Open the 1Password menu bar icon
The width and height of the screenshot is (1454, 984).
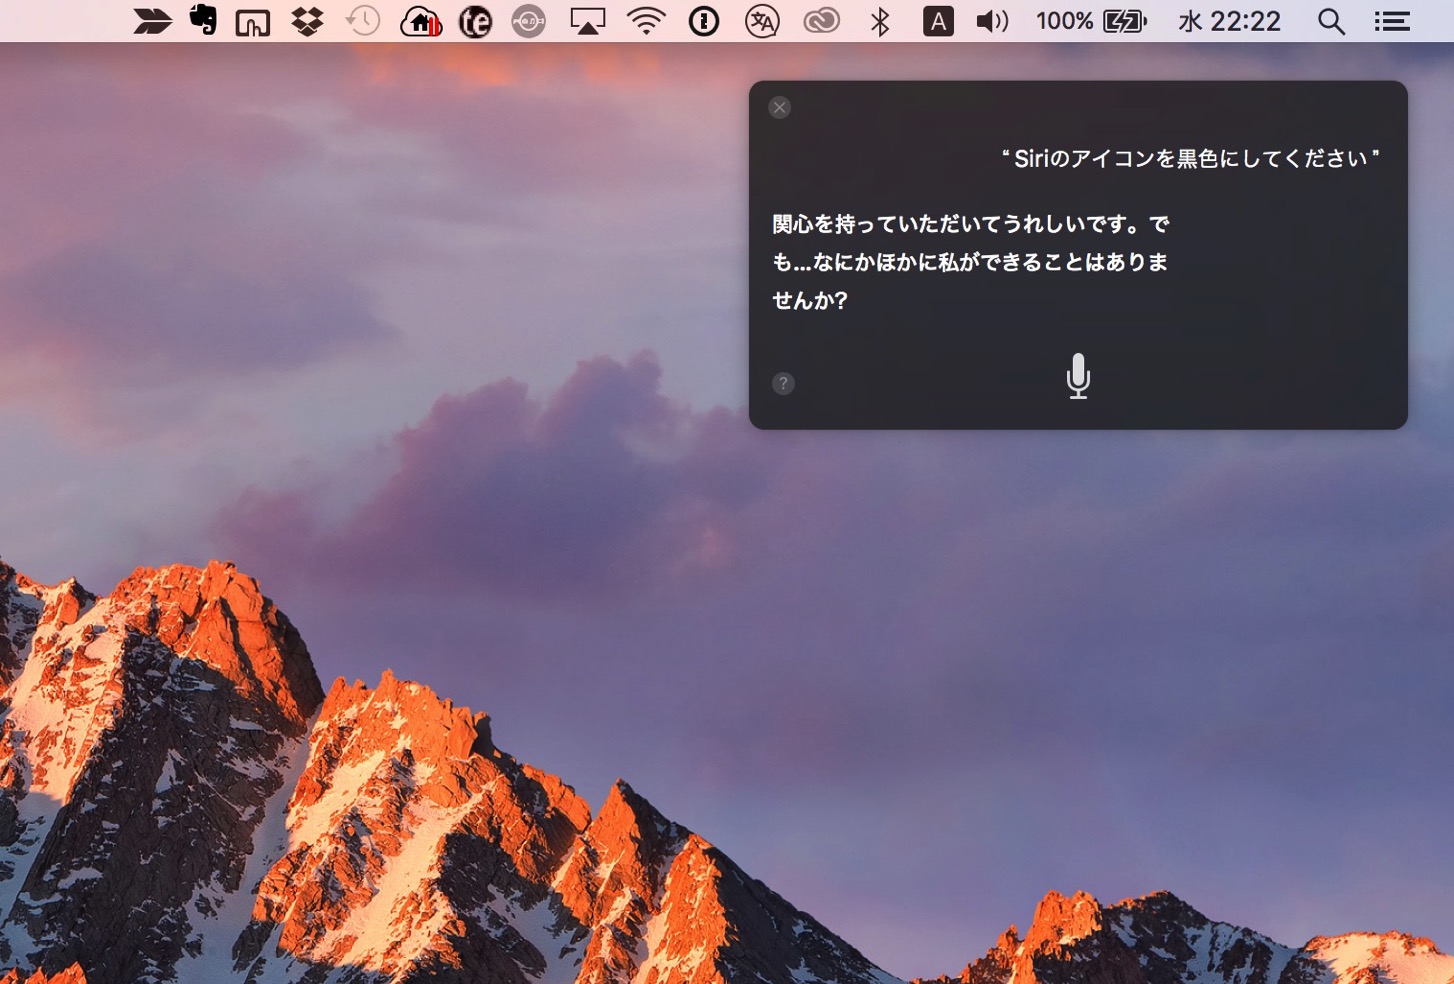[x=704, y=21]
